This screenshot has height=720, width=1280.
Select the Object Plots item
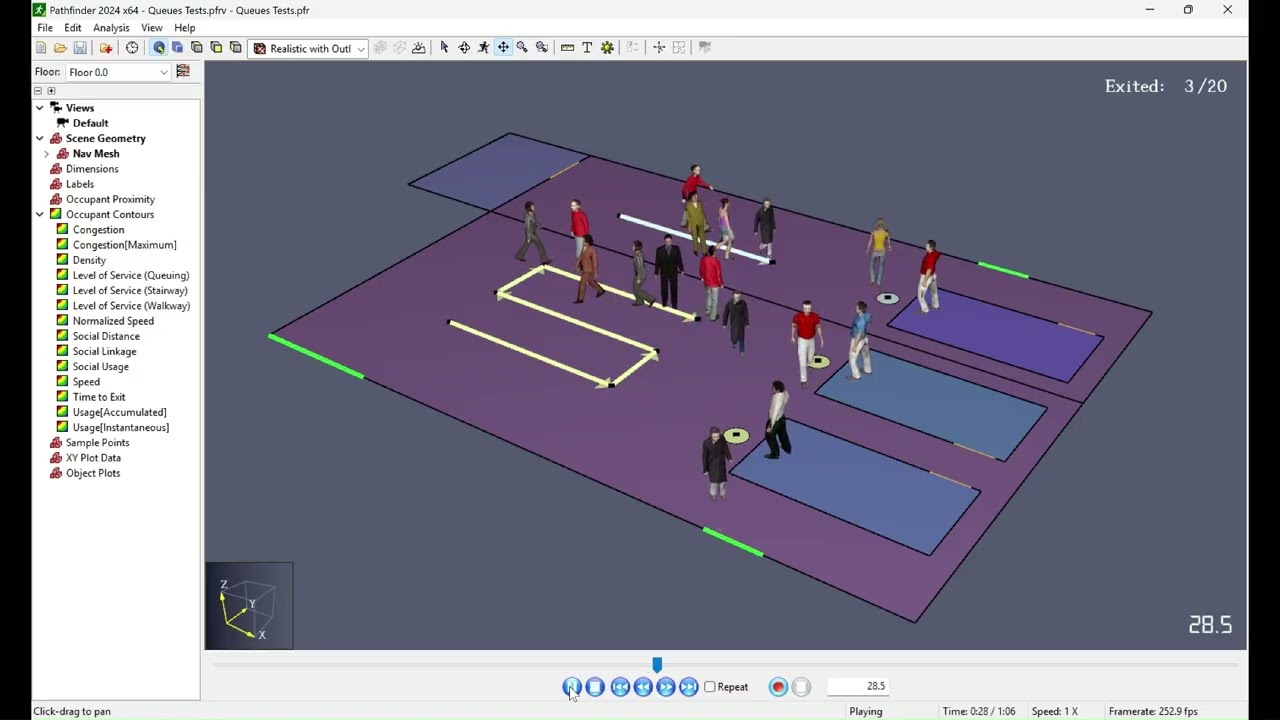[x=93, y=473]
